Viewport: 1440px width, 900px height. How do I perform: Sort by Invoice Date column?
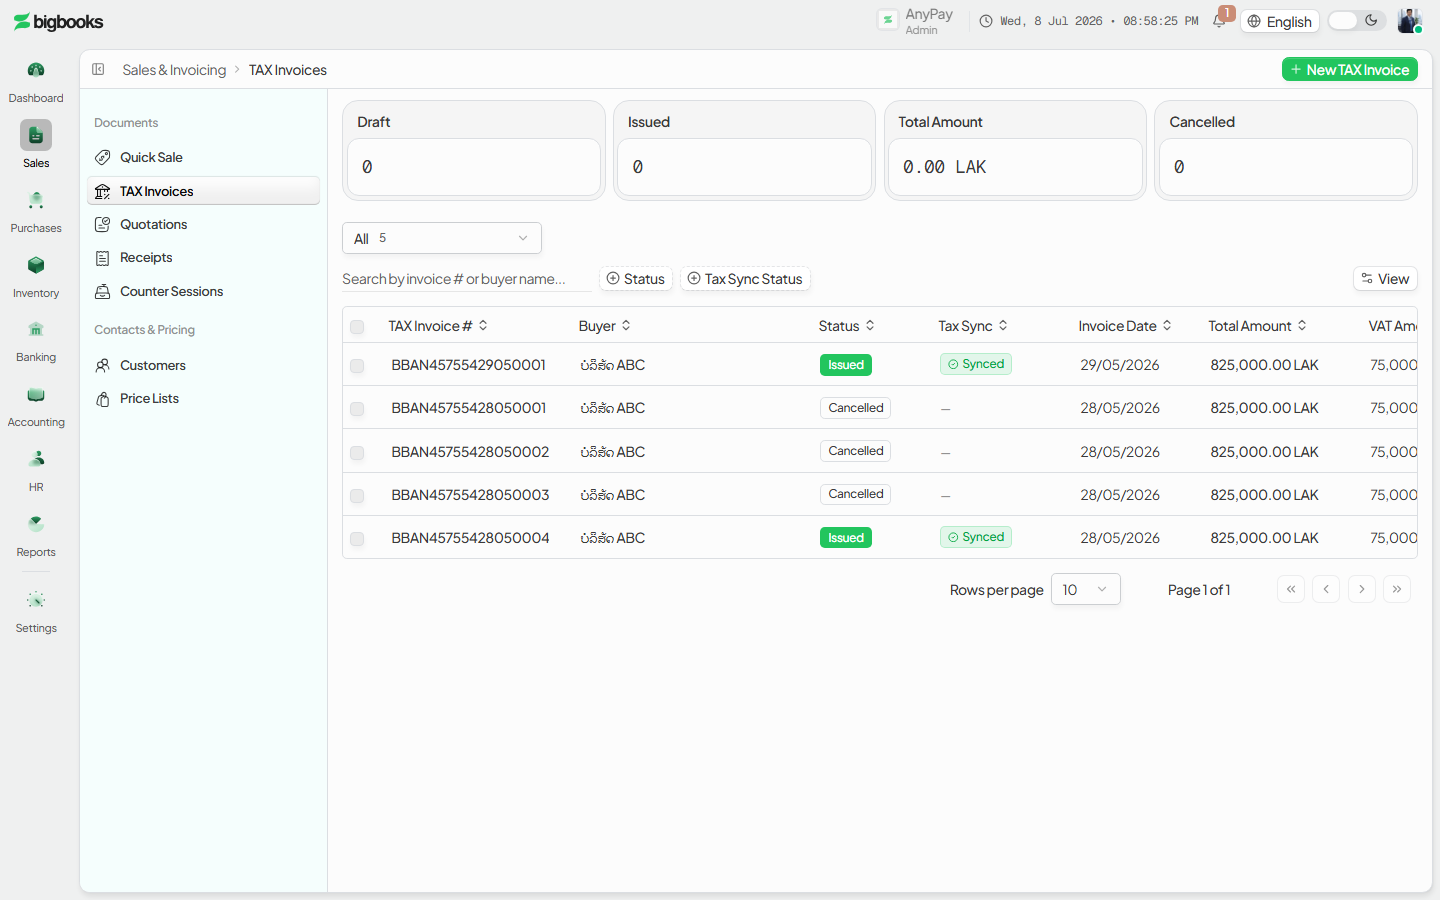pyautogui.click(x=1125, y=326)
